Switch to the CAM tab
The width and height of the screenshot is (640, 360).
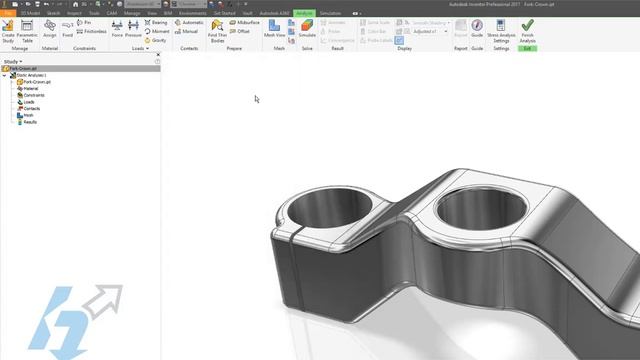point(111,13)
